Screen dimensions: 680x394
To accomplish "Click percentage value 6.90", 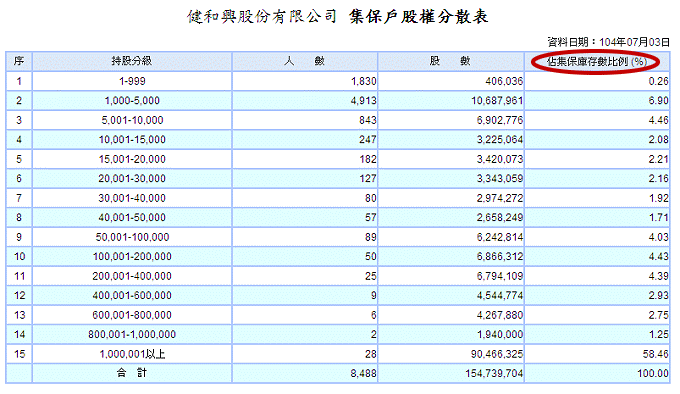I will 658,101.
